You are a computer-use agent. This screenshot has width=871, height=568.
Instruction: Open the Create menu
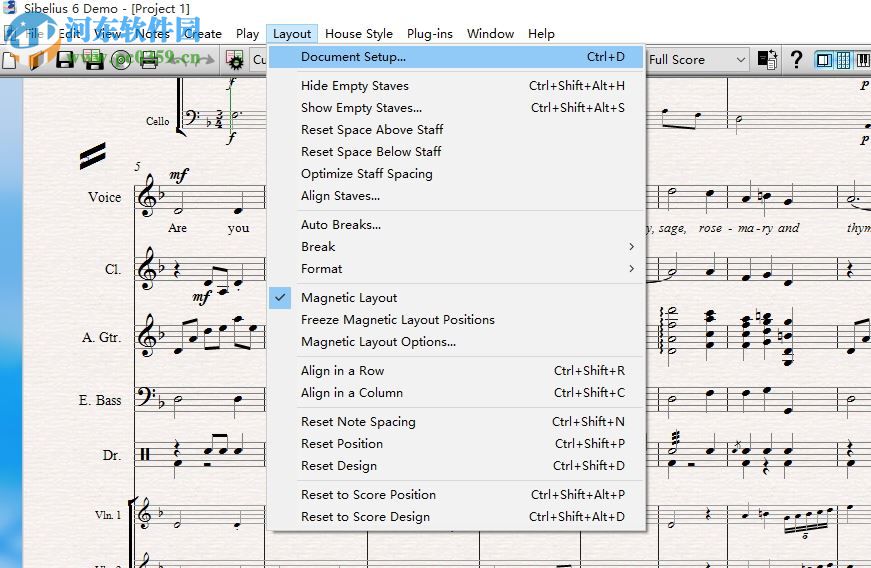pyautogui.click(x=202, y=34)
